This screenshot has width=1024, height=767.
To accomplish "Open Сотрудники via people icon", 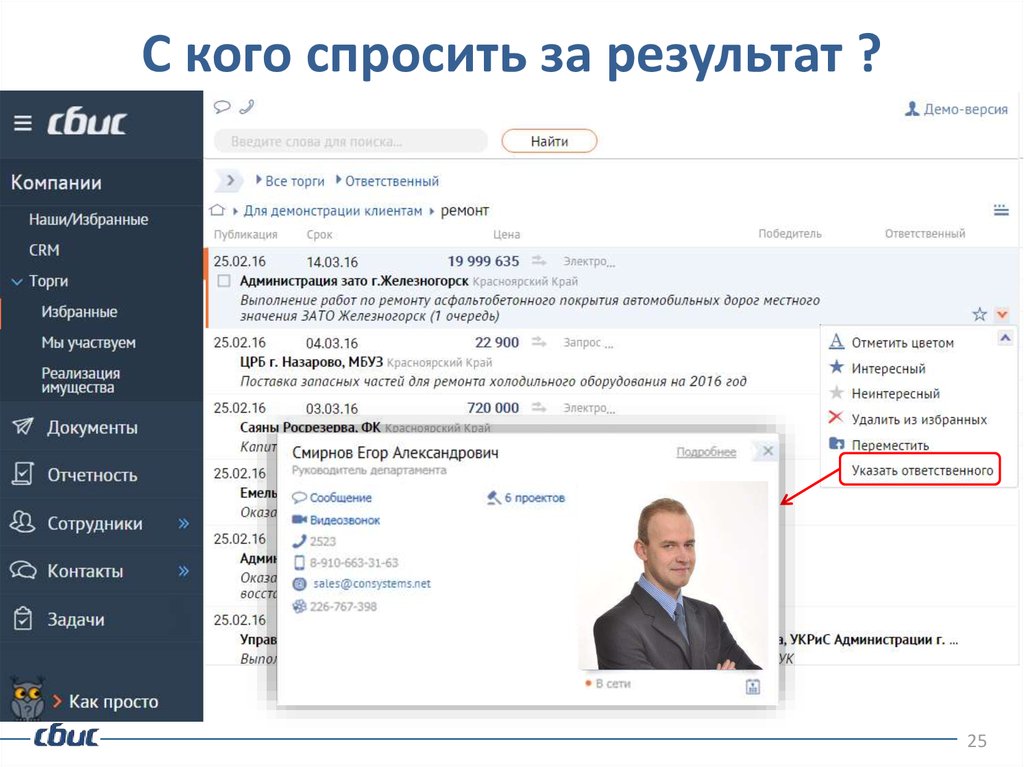I will (23, 523).
